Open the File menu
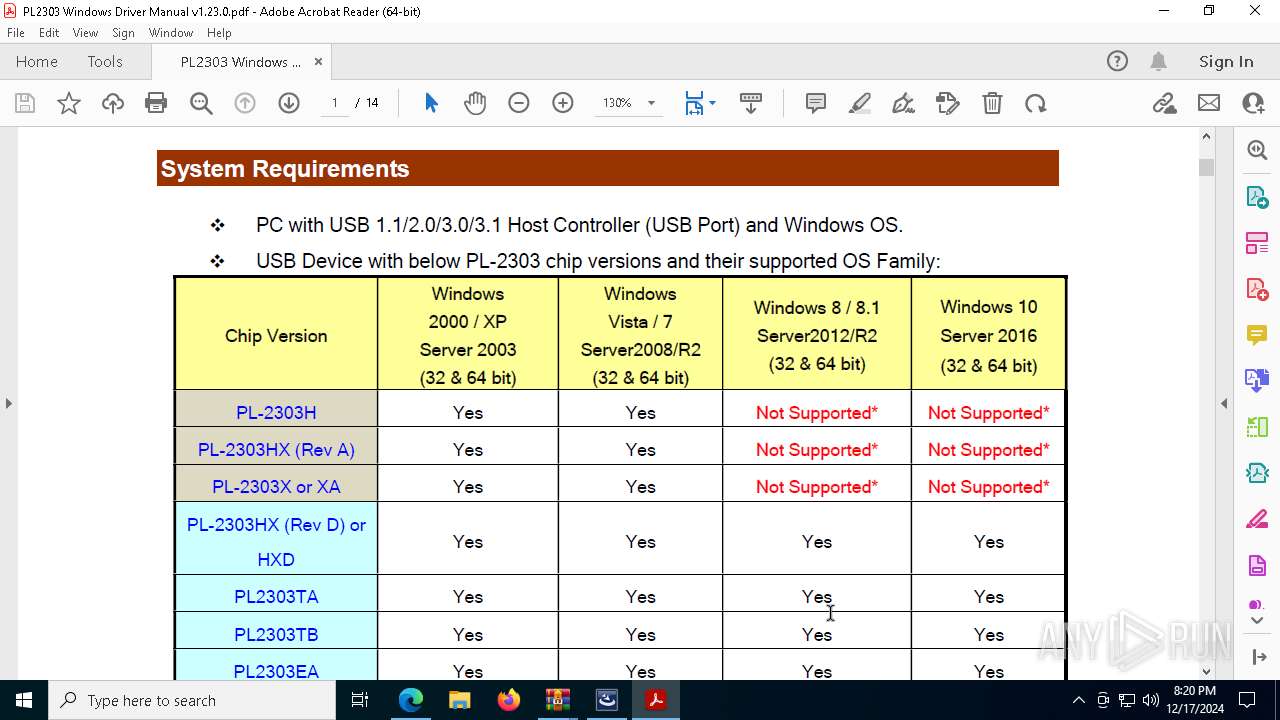Screen dimensions: 1280x720 pos(16,33)
